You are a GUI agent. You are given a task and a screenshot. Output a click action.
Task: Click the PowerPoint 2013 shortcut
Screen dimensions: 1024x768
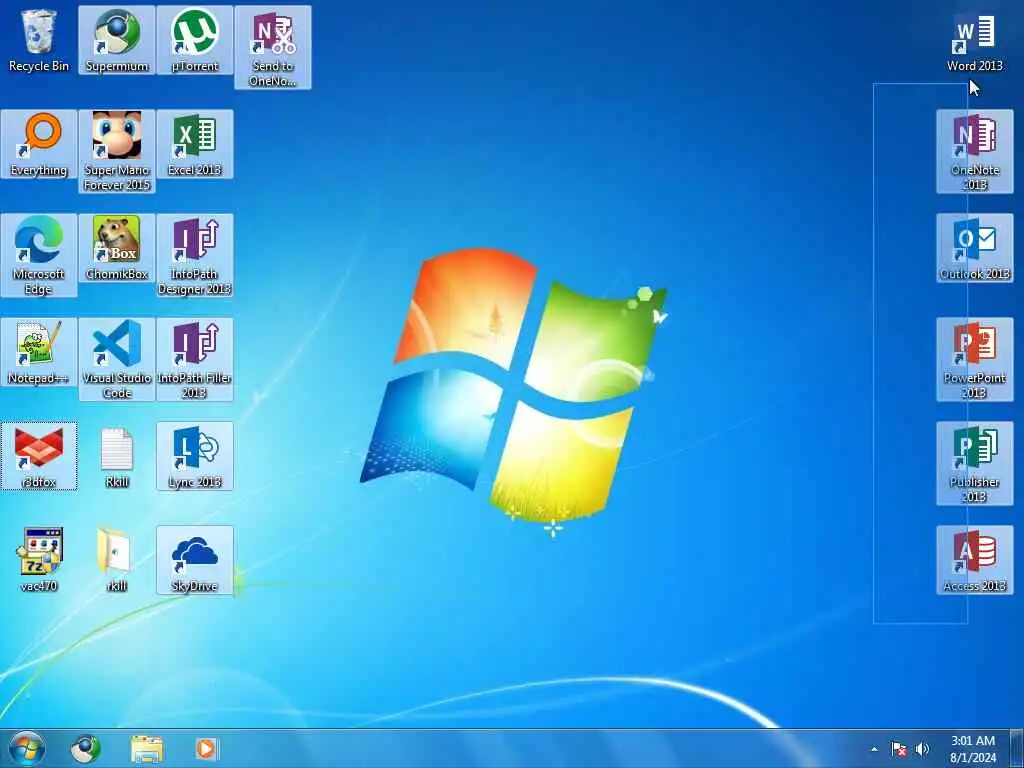[974, 359]
